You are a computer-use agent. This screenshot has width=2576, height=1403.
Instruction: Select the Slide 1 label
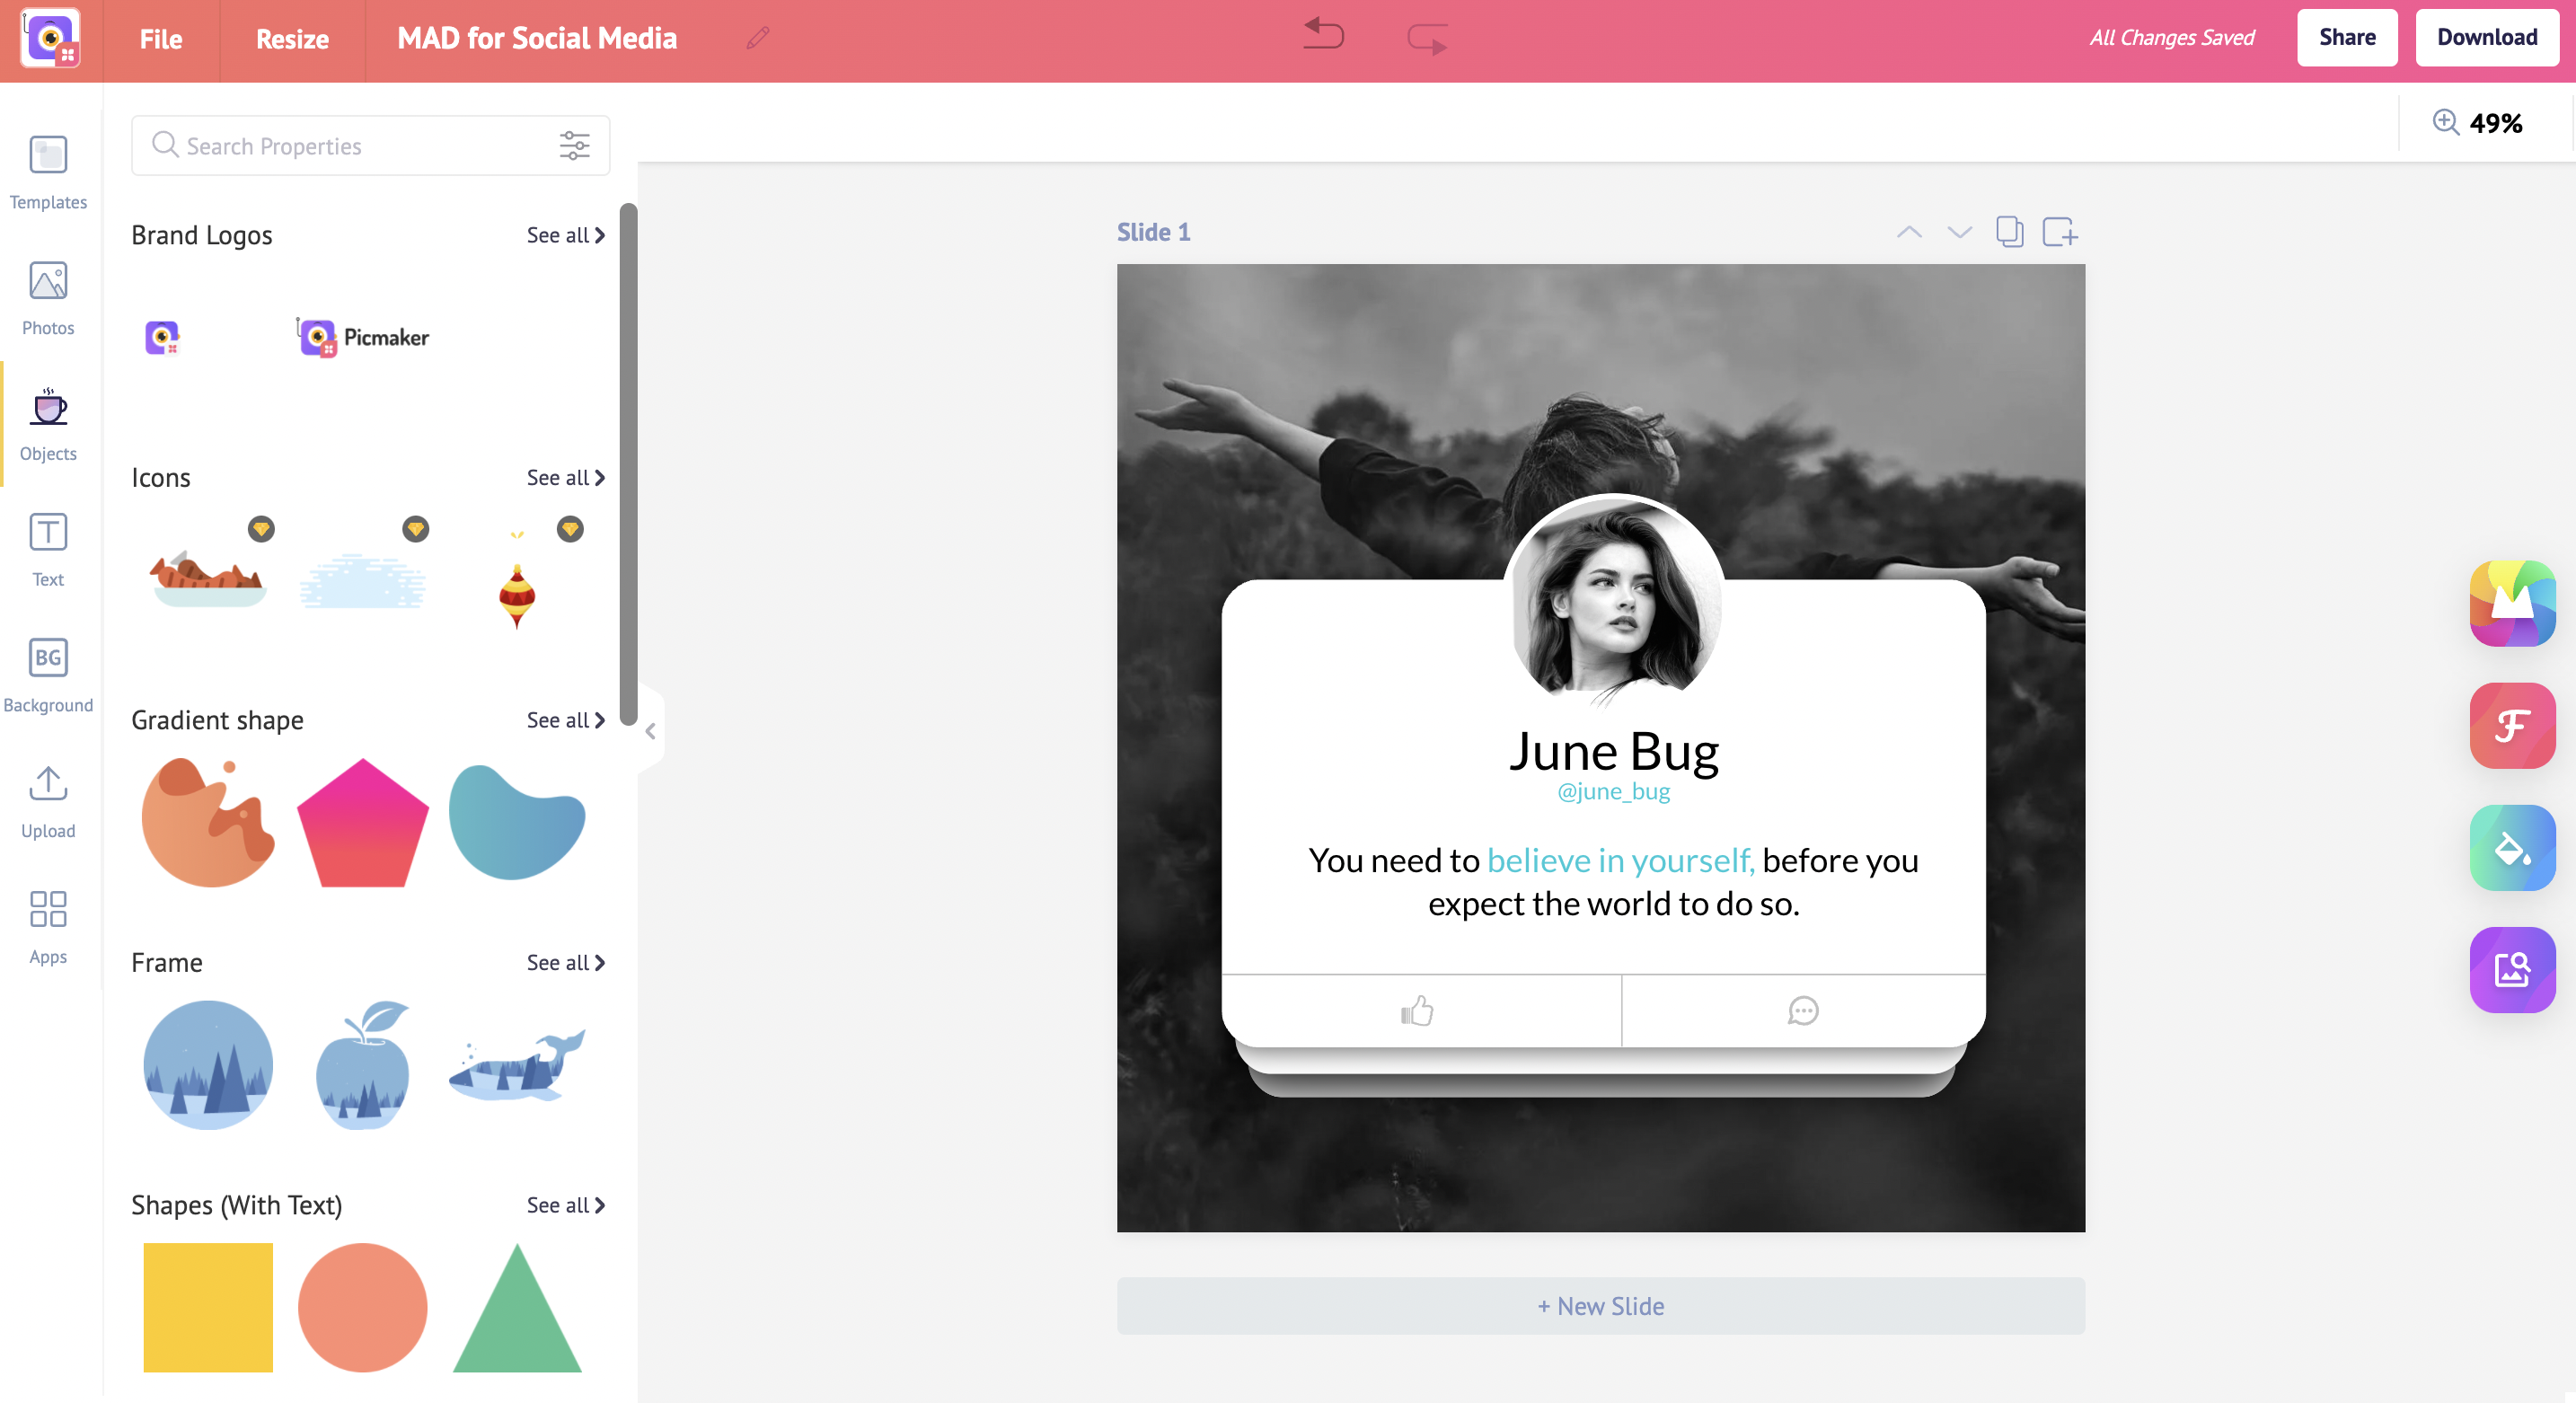1153,232
